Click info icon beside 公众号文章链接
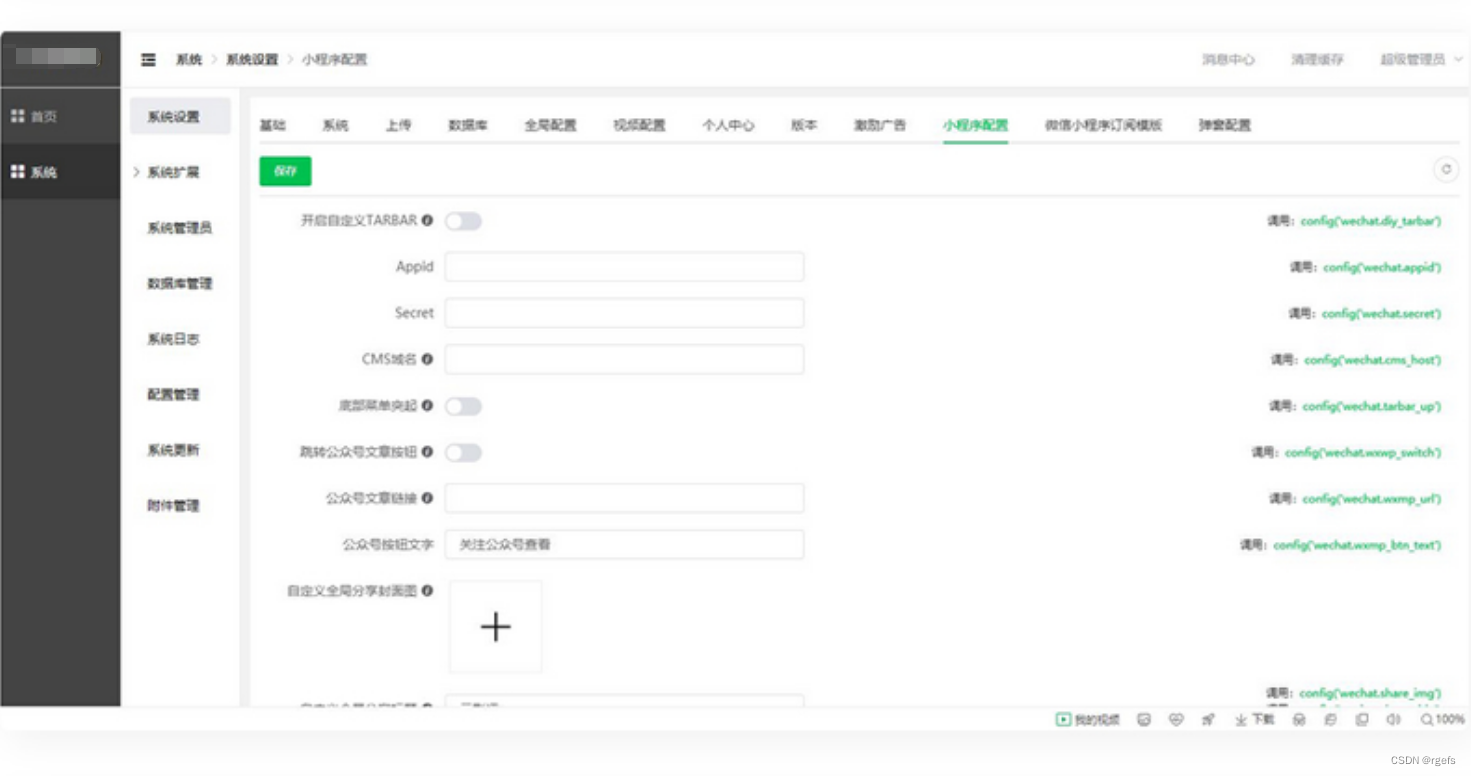The width and height of the screenshot is (1471, 776). pyautogui.click(x=427, y=498)
